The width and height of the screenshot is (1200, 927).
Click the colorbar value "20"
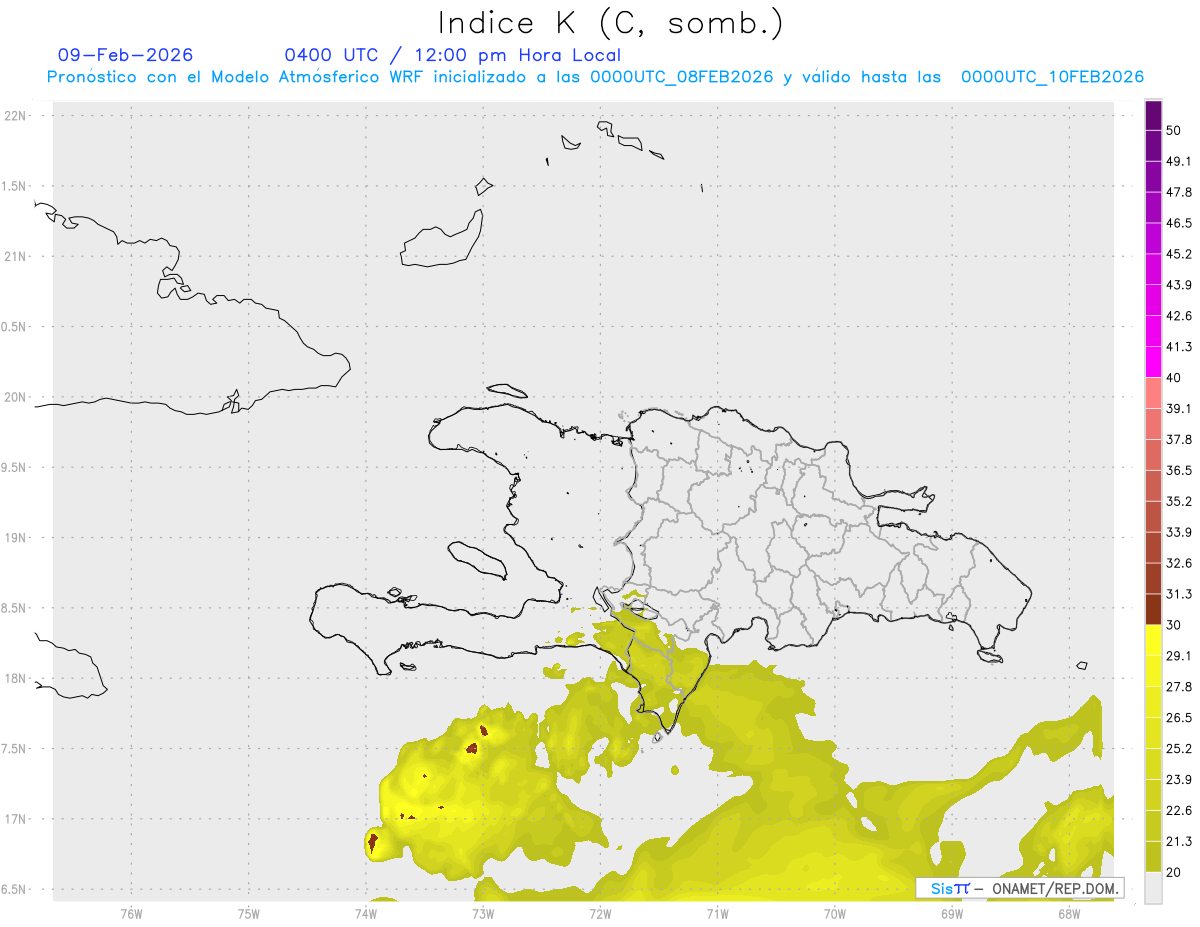click(1174, 872)
